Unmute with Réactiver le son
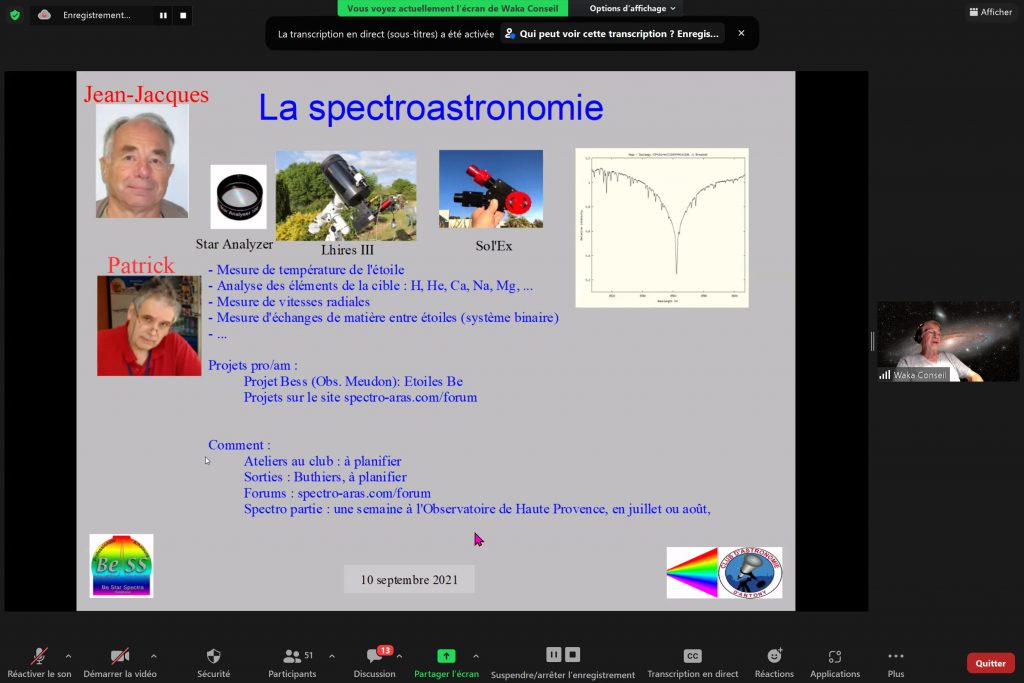Image resolution: width=1024 pixels, height=683 pixels. coord(39,663)
